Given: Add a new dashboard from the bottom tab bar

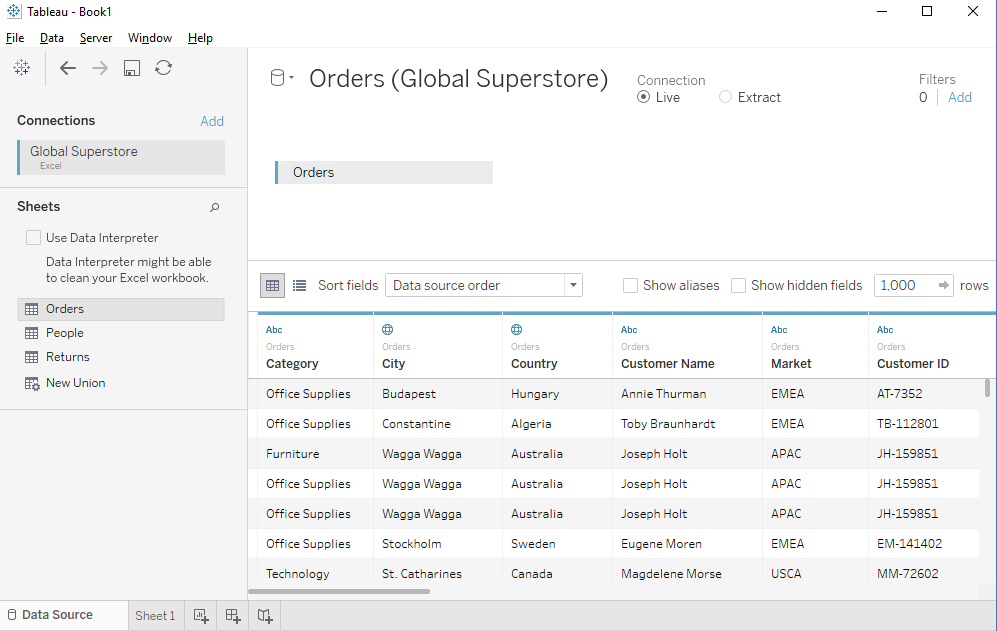Looking at the screenshot, I should pos(233,616).
